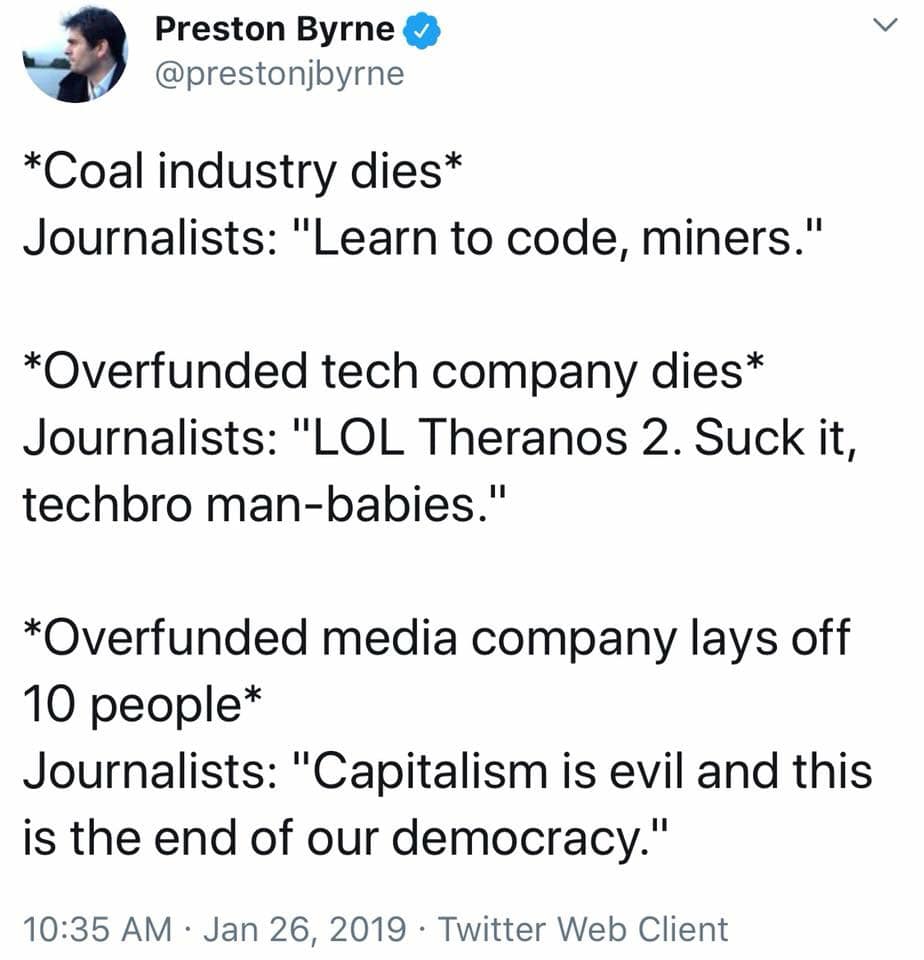
Task: Click the "*Coal industry dies*" line
Action: click(x=242, y=172)
